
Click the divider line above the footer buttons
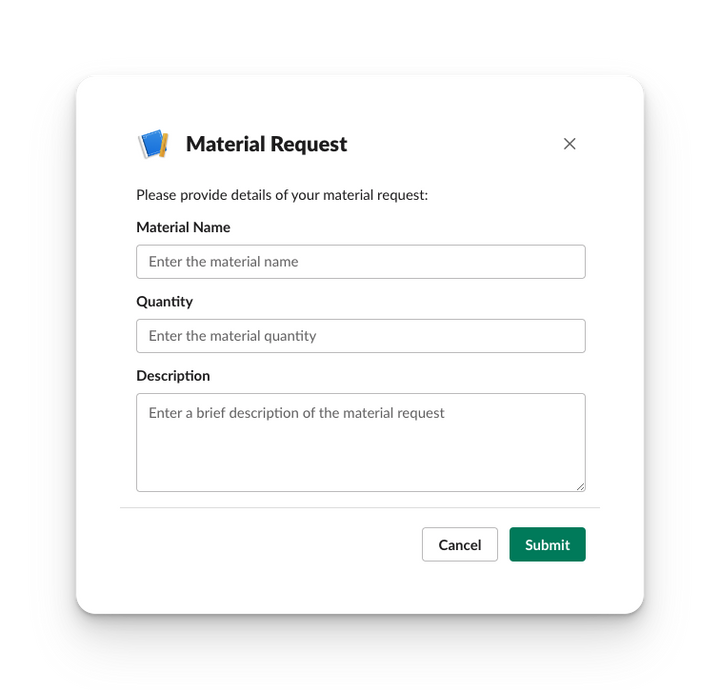[x=360, y=508]
